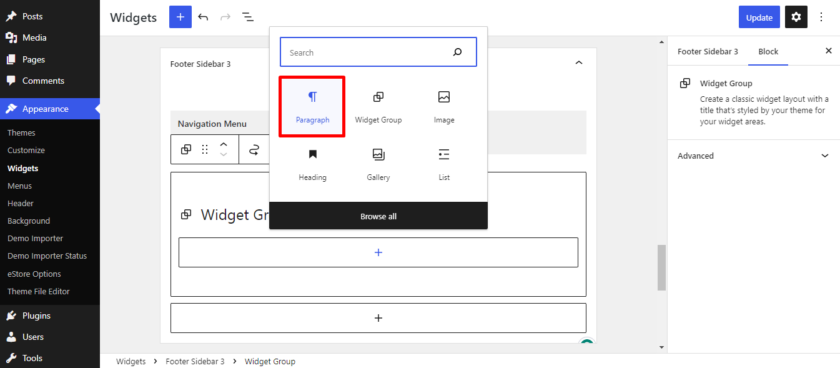Open Demo Importer Status
The height and width of the screenshot is (368, 840).
[47, 256]
